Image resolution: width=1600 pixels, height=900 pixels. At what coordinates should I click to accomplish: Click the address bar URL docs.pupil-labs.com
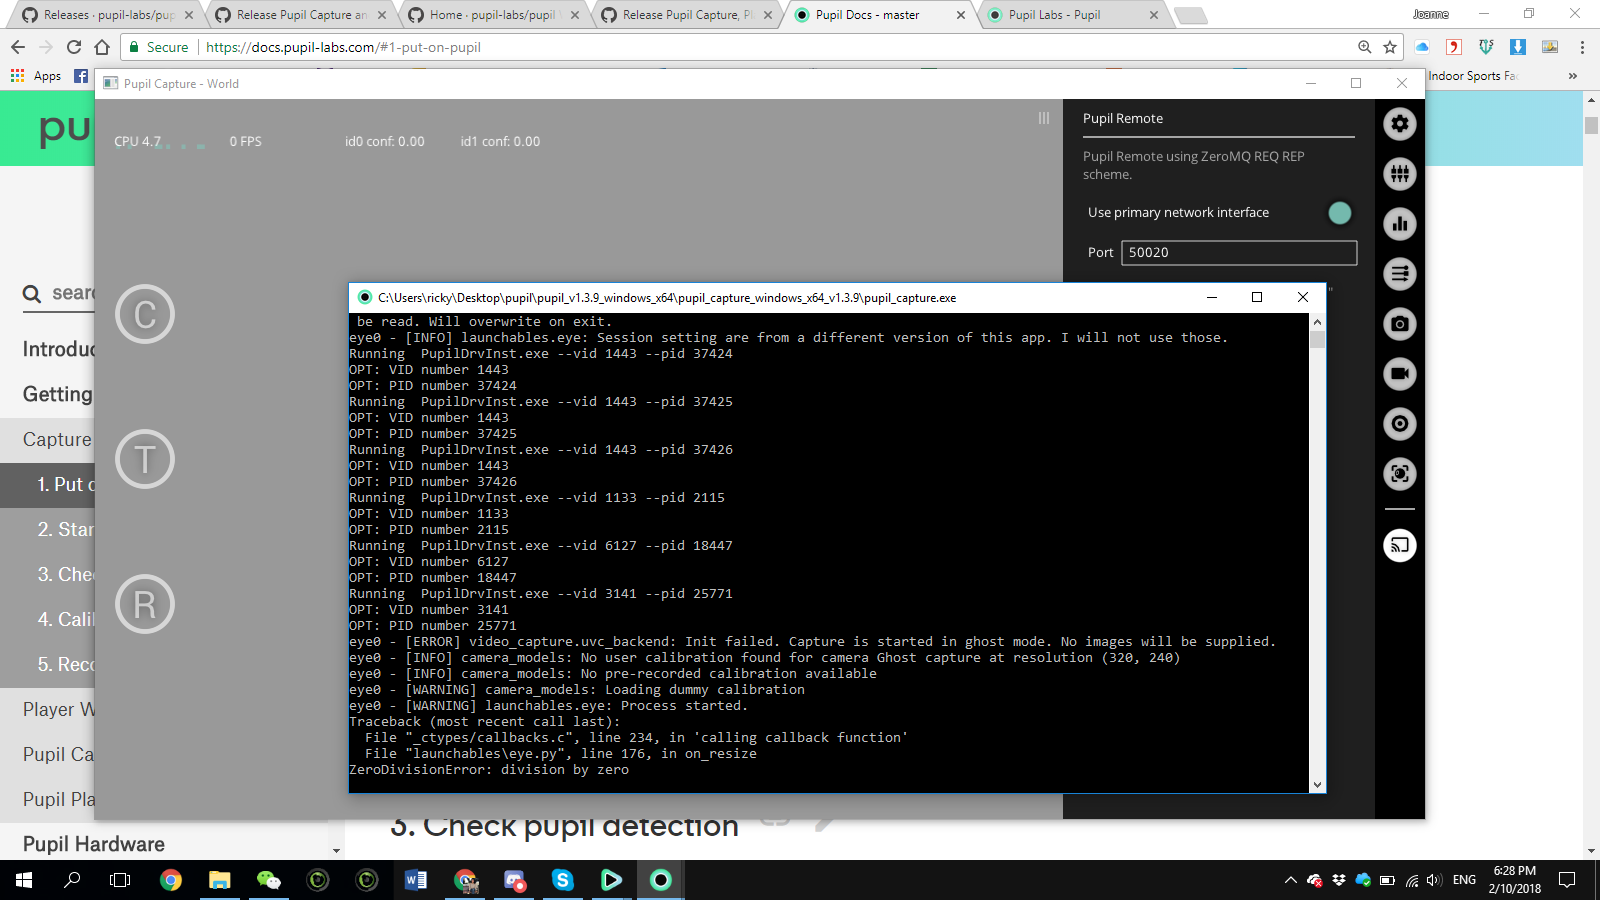point(343,47)
